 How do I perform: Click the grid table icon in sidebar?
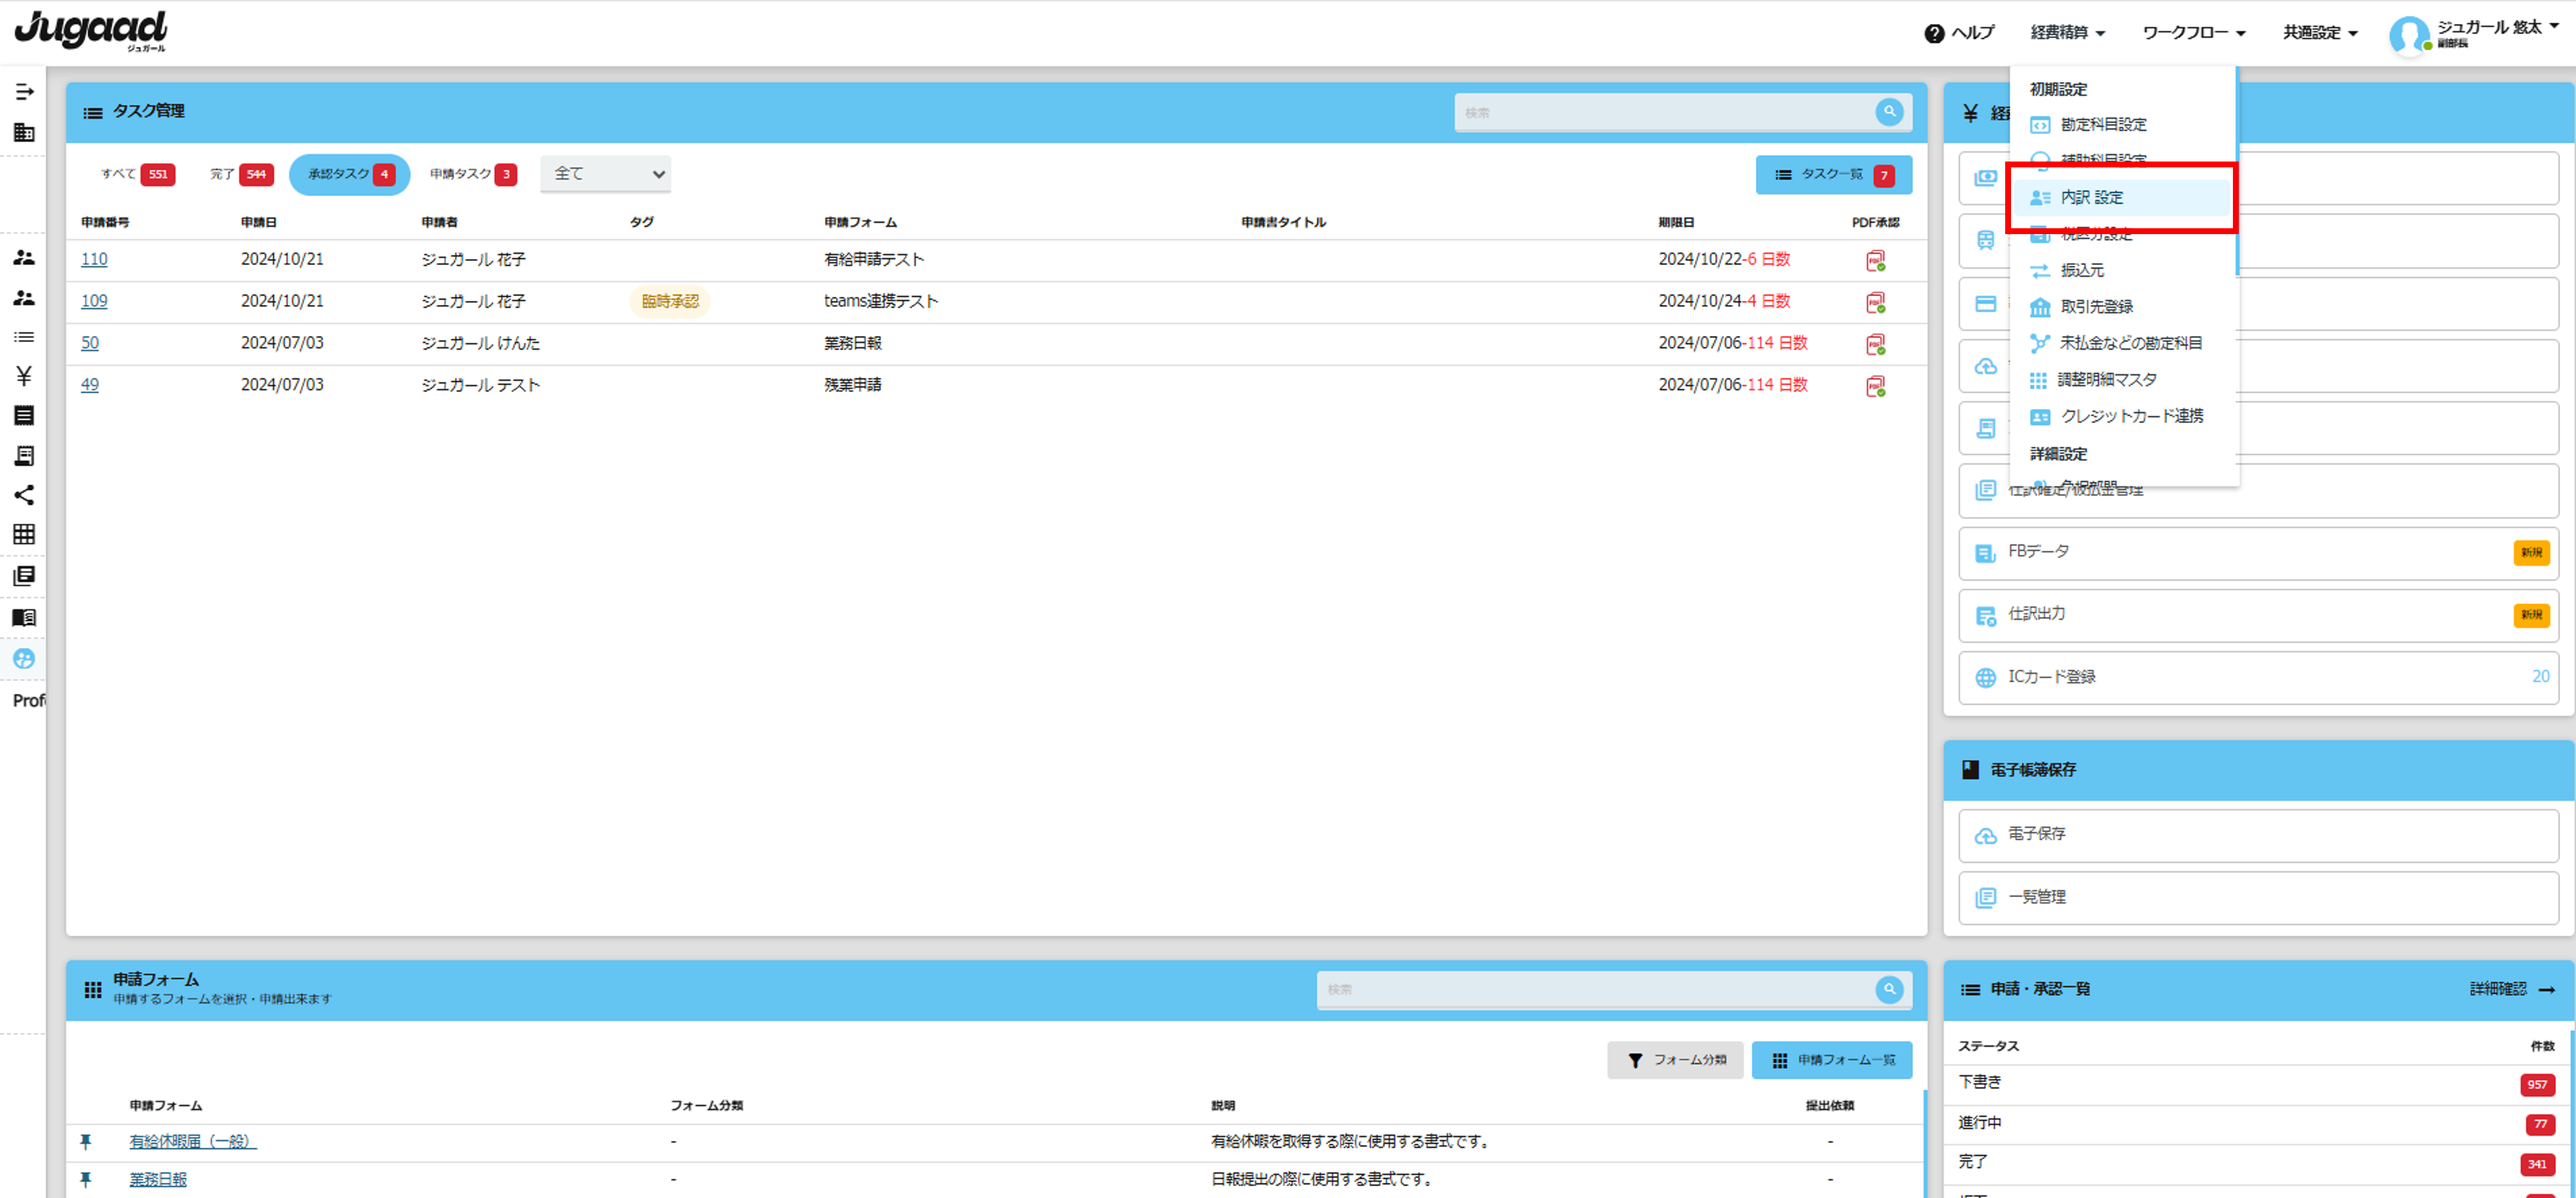pos(24,534)
